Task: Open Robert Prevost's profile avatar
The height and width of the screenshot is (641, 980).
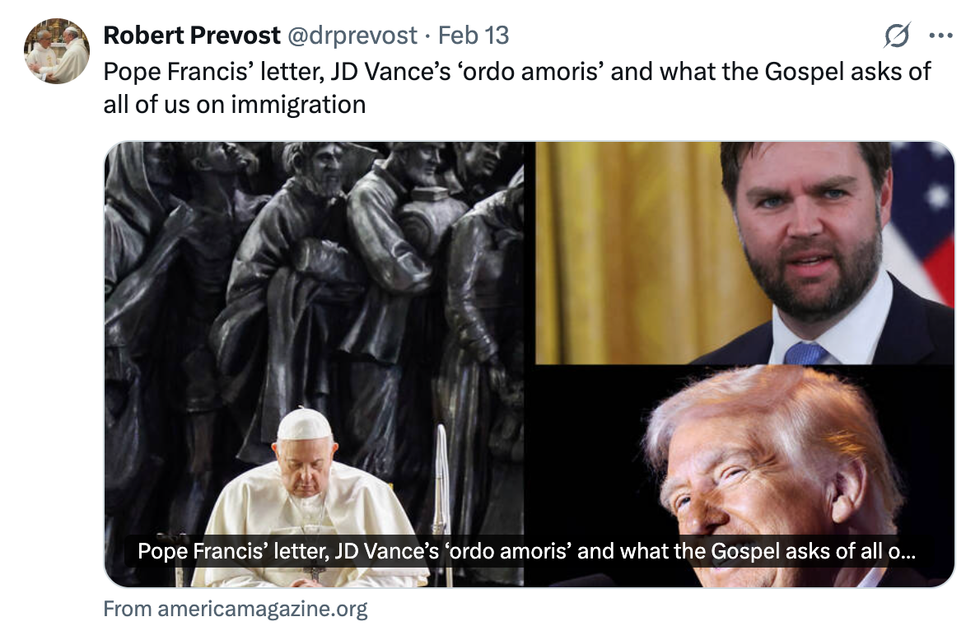Action: tap(57, 51)
